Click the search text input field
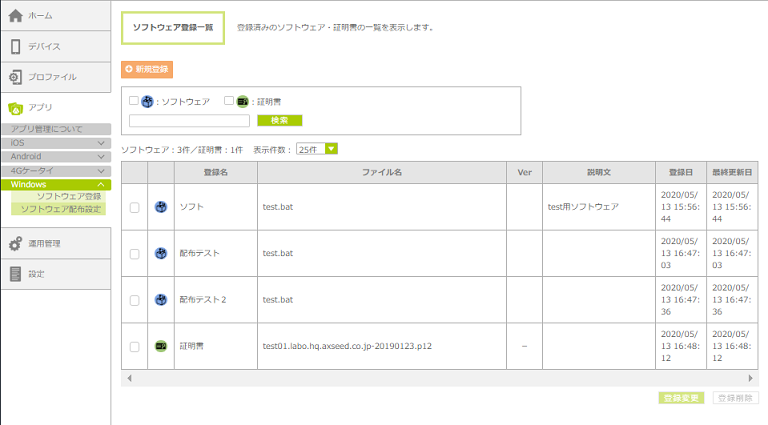This screenshot has width=768, height=425. click(x=189, y=121)
